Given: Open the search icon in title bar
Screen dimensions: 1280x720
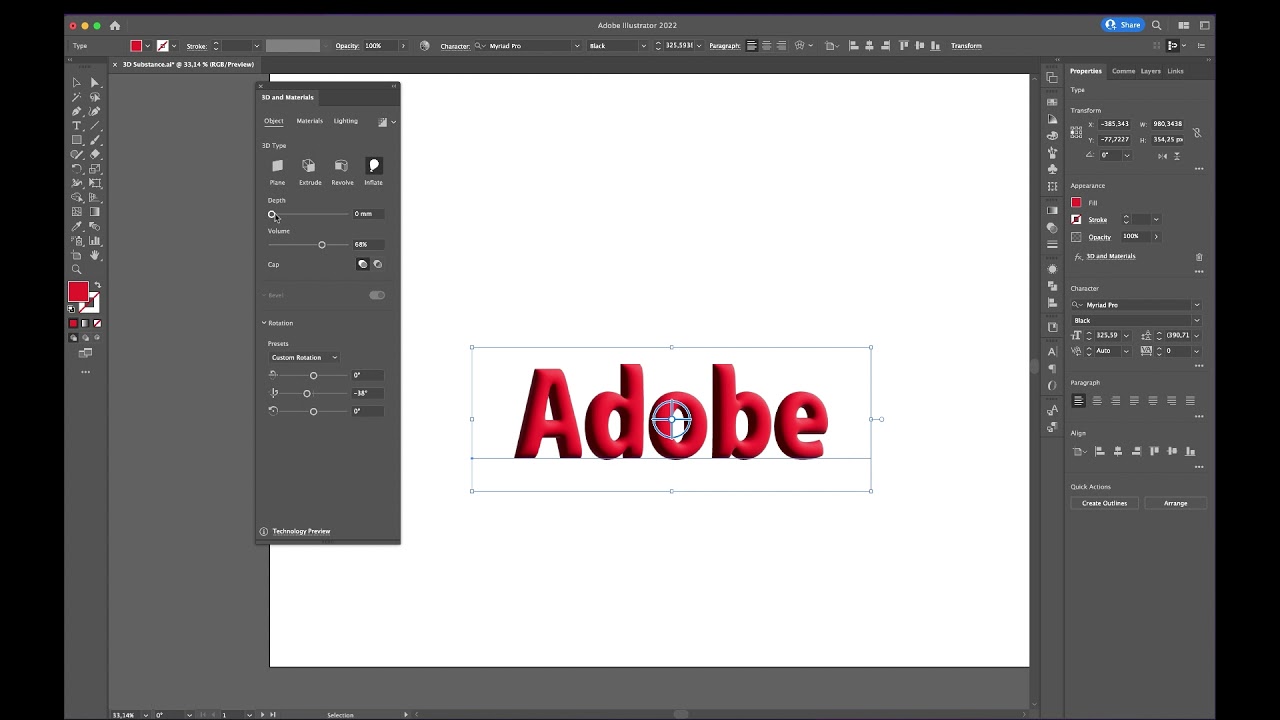Looking at the screenshot, I should click(x=1157, y=25).
